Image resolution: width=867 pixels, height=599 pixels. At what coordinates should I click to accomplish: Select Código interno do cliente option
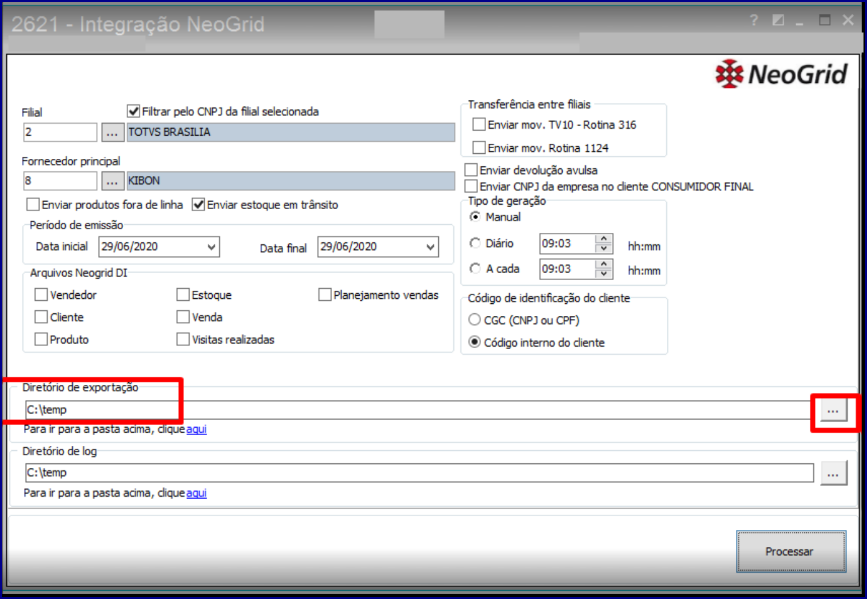(474, 342)
